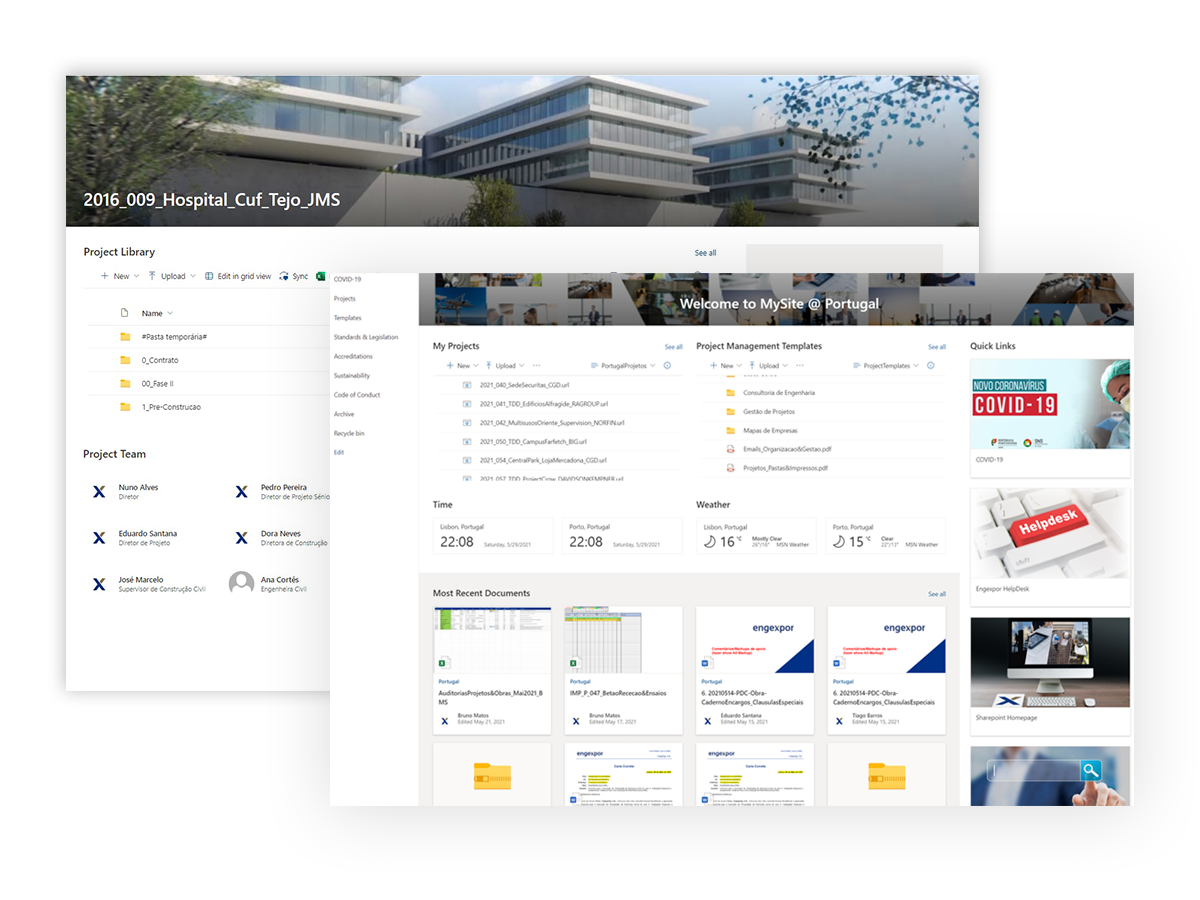1200x900 pixels.
Task: Open Archive in the left navigation
Action: [x=344, y=414]
